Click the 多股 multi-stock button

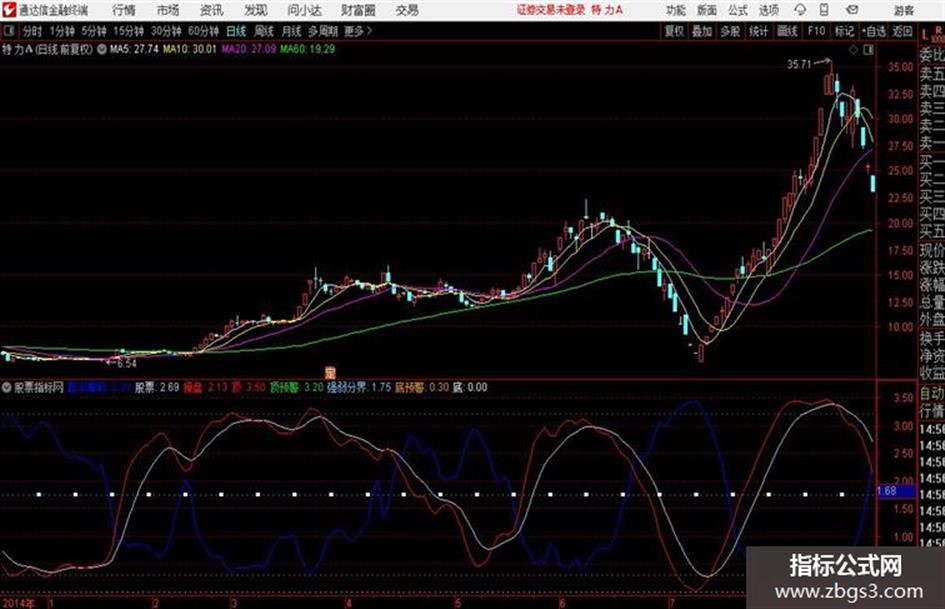pyautogui.click(x=730, y=31)
